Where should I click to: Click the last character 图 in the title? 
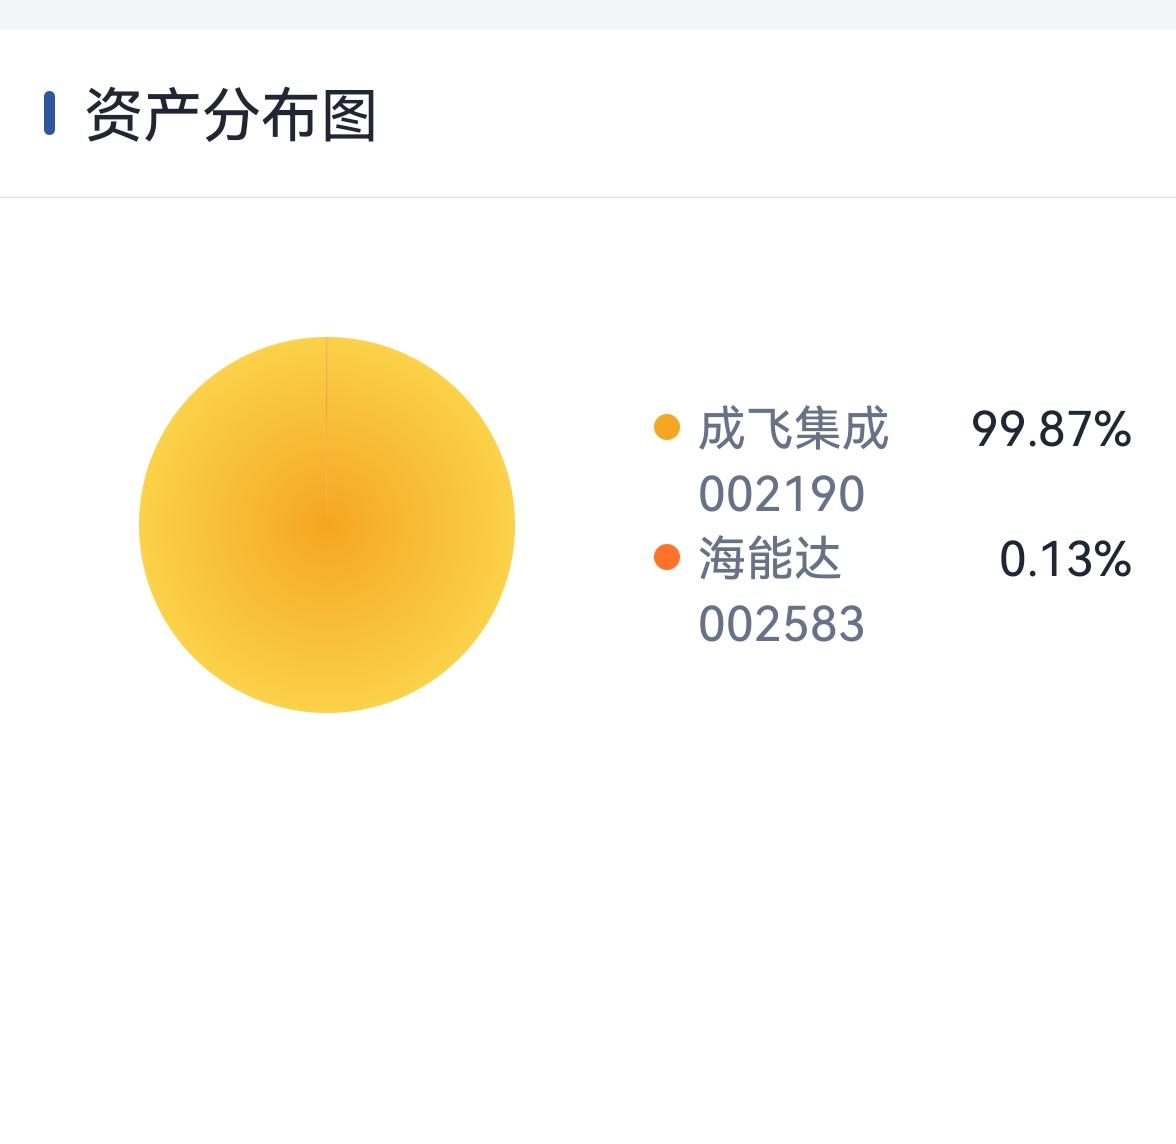348,115
